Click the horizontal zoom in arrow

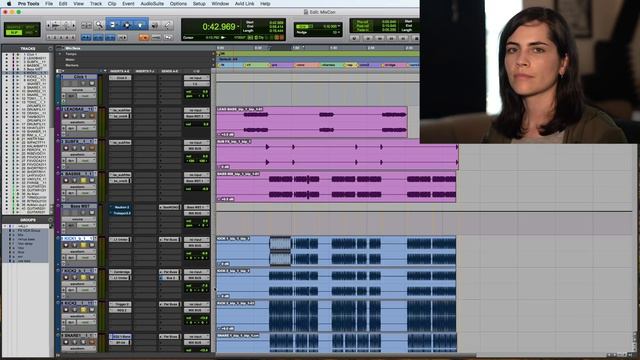pyautogui.click(x=73, y=26)
